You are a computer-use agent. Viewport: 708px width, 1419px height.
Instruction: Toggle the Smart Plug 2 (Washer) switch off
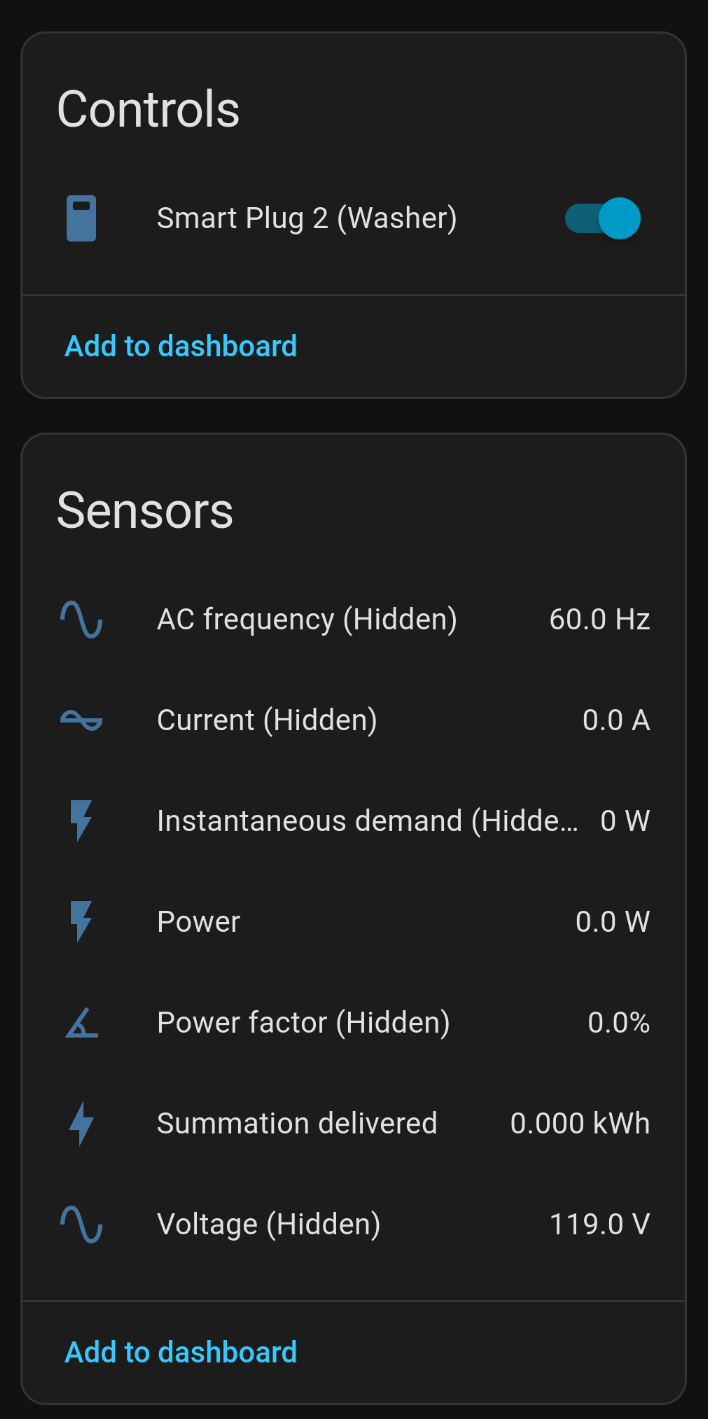[x=602, y=218]
